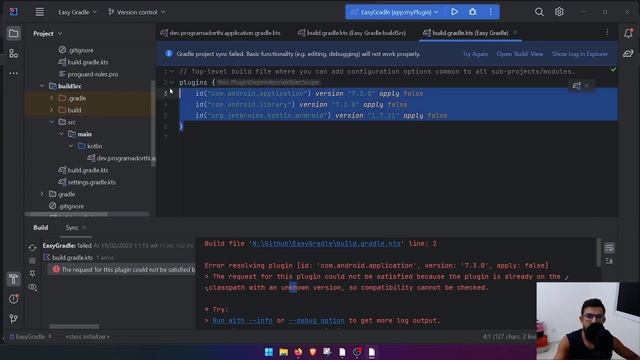The height and width of the screenshot is (360, 640).
Task: Open more run actions menu
Action: click(491, 12)
